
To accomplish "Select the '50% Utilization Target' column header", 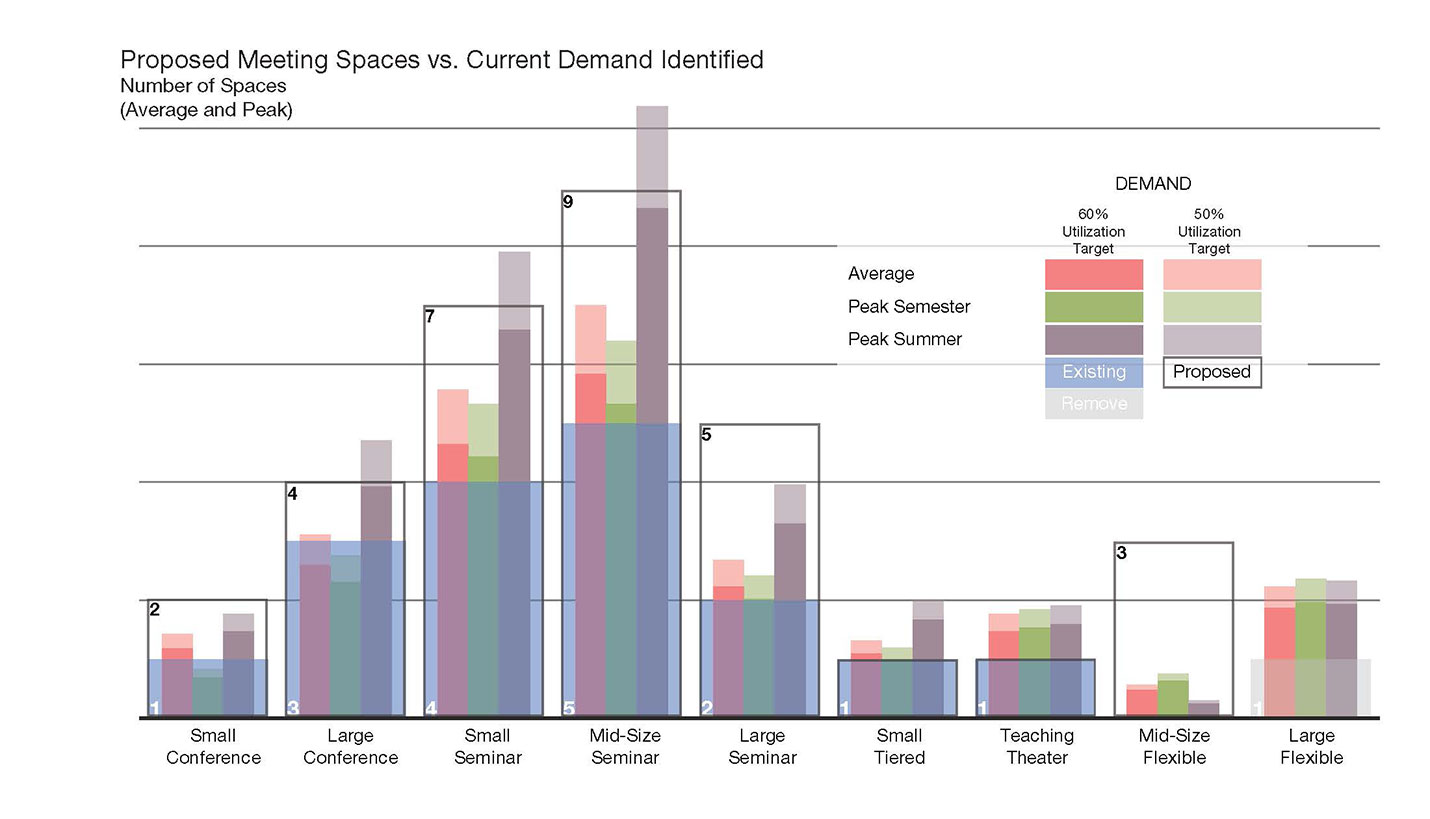I will pos(1209,231).
